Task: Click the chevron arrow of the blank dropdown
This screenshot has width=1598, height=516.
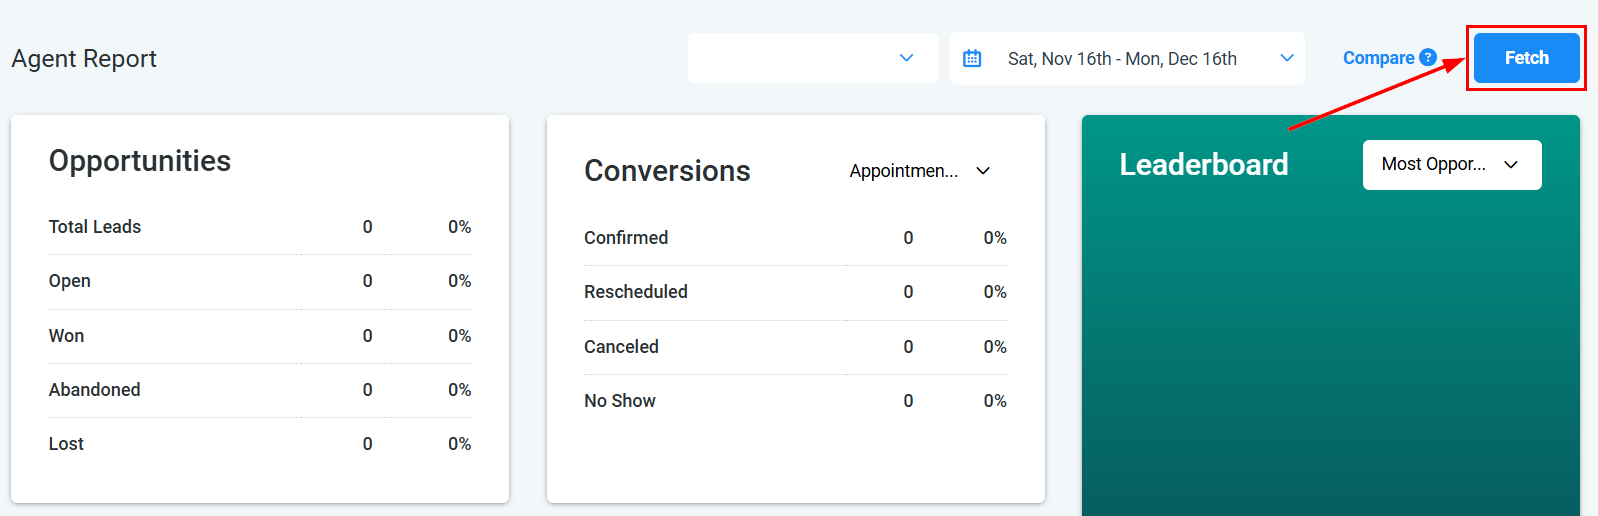Action: pyautogui.click(x=906, y=58)
